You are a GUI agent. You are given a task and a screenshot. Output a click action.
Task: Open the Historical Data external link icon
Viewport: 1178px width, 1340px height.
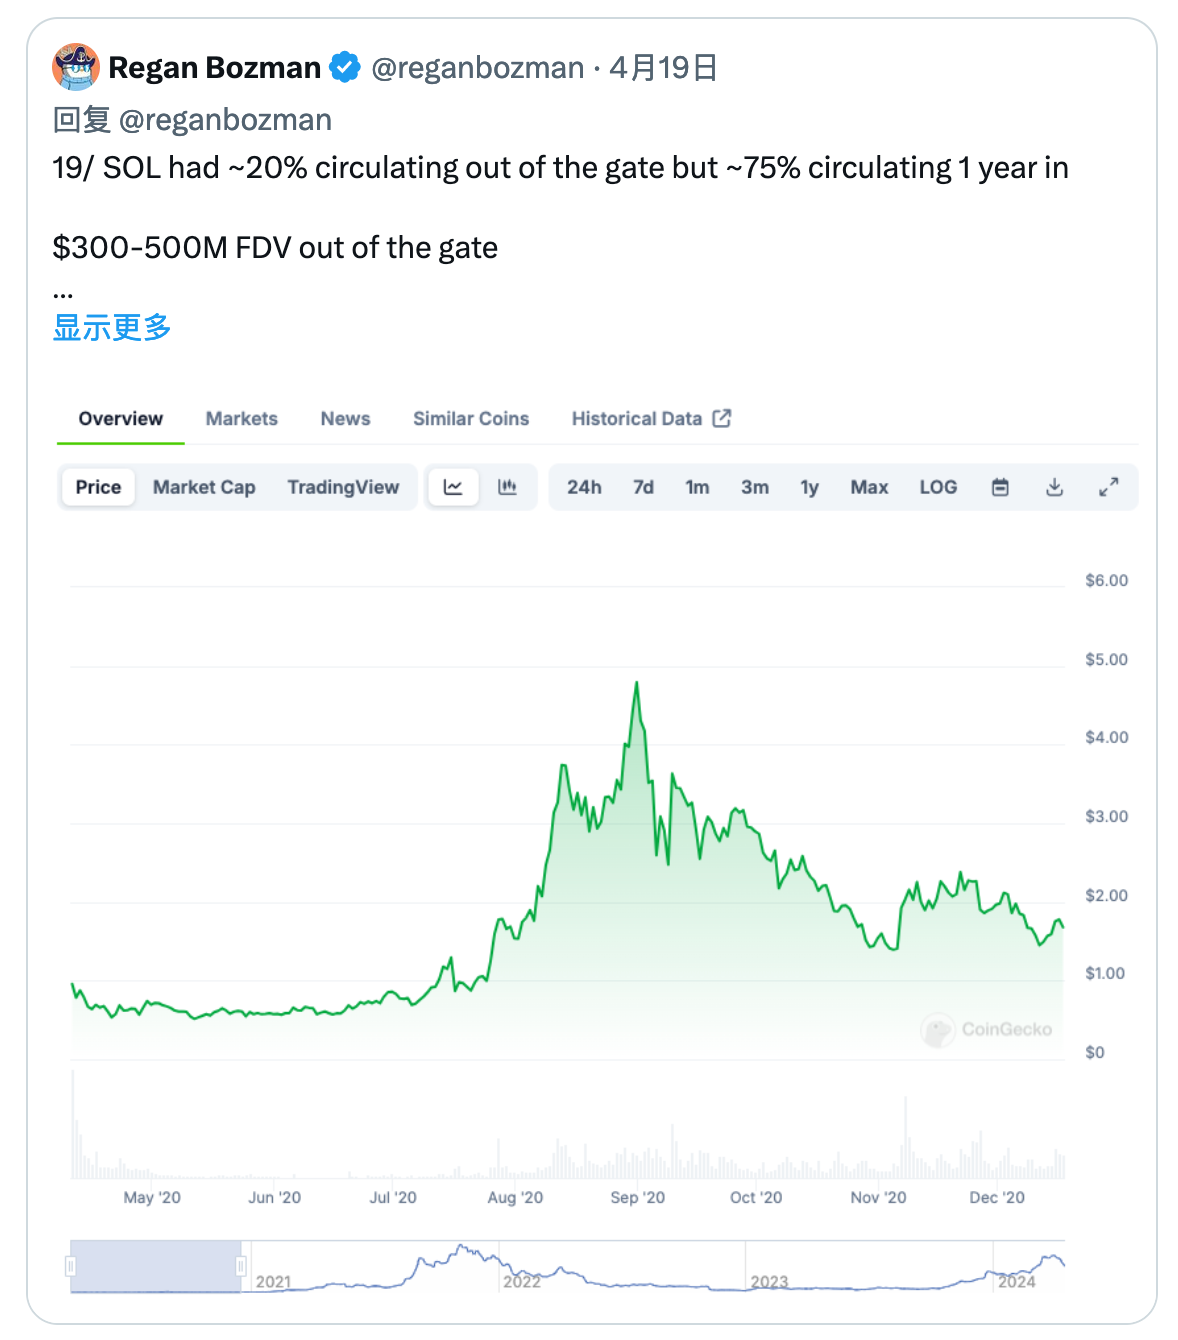(x=723, y=418)
